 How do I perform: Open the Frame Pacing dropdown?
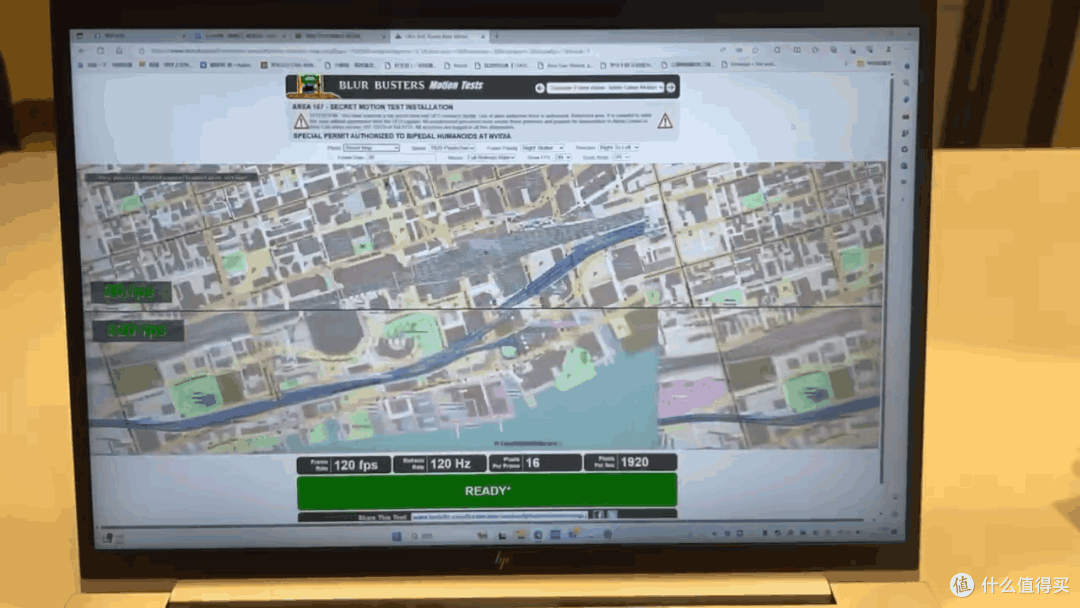coord(543,148)
